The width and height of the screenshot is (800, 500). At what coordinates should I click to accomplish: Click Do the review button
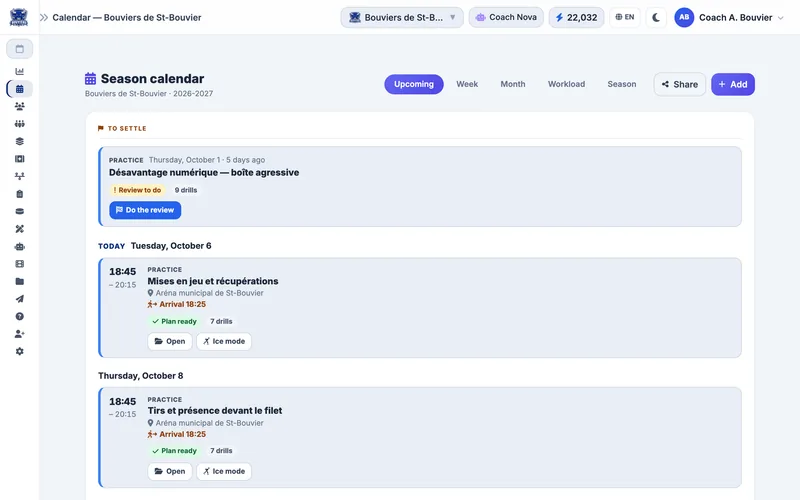pyautogui.click(x=145, y=210)
